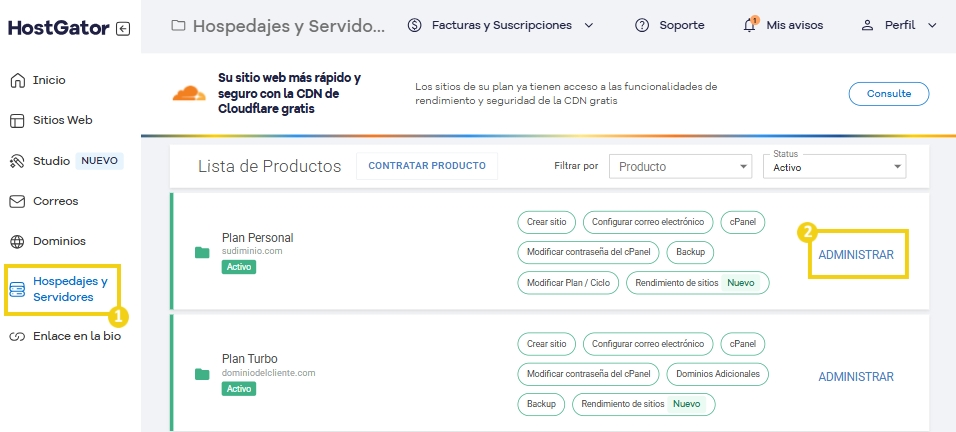The height and width of the screenshot is (432, 956).
Task: Click the Consulte button on the Cloudflare banner
Action: (x=889, y=94)
